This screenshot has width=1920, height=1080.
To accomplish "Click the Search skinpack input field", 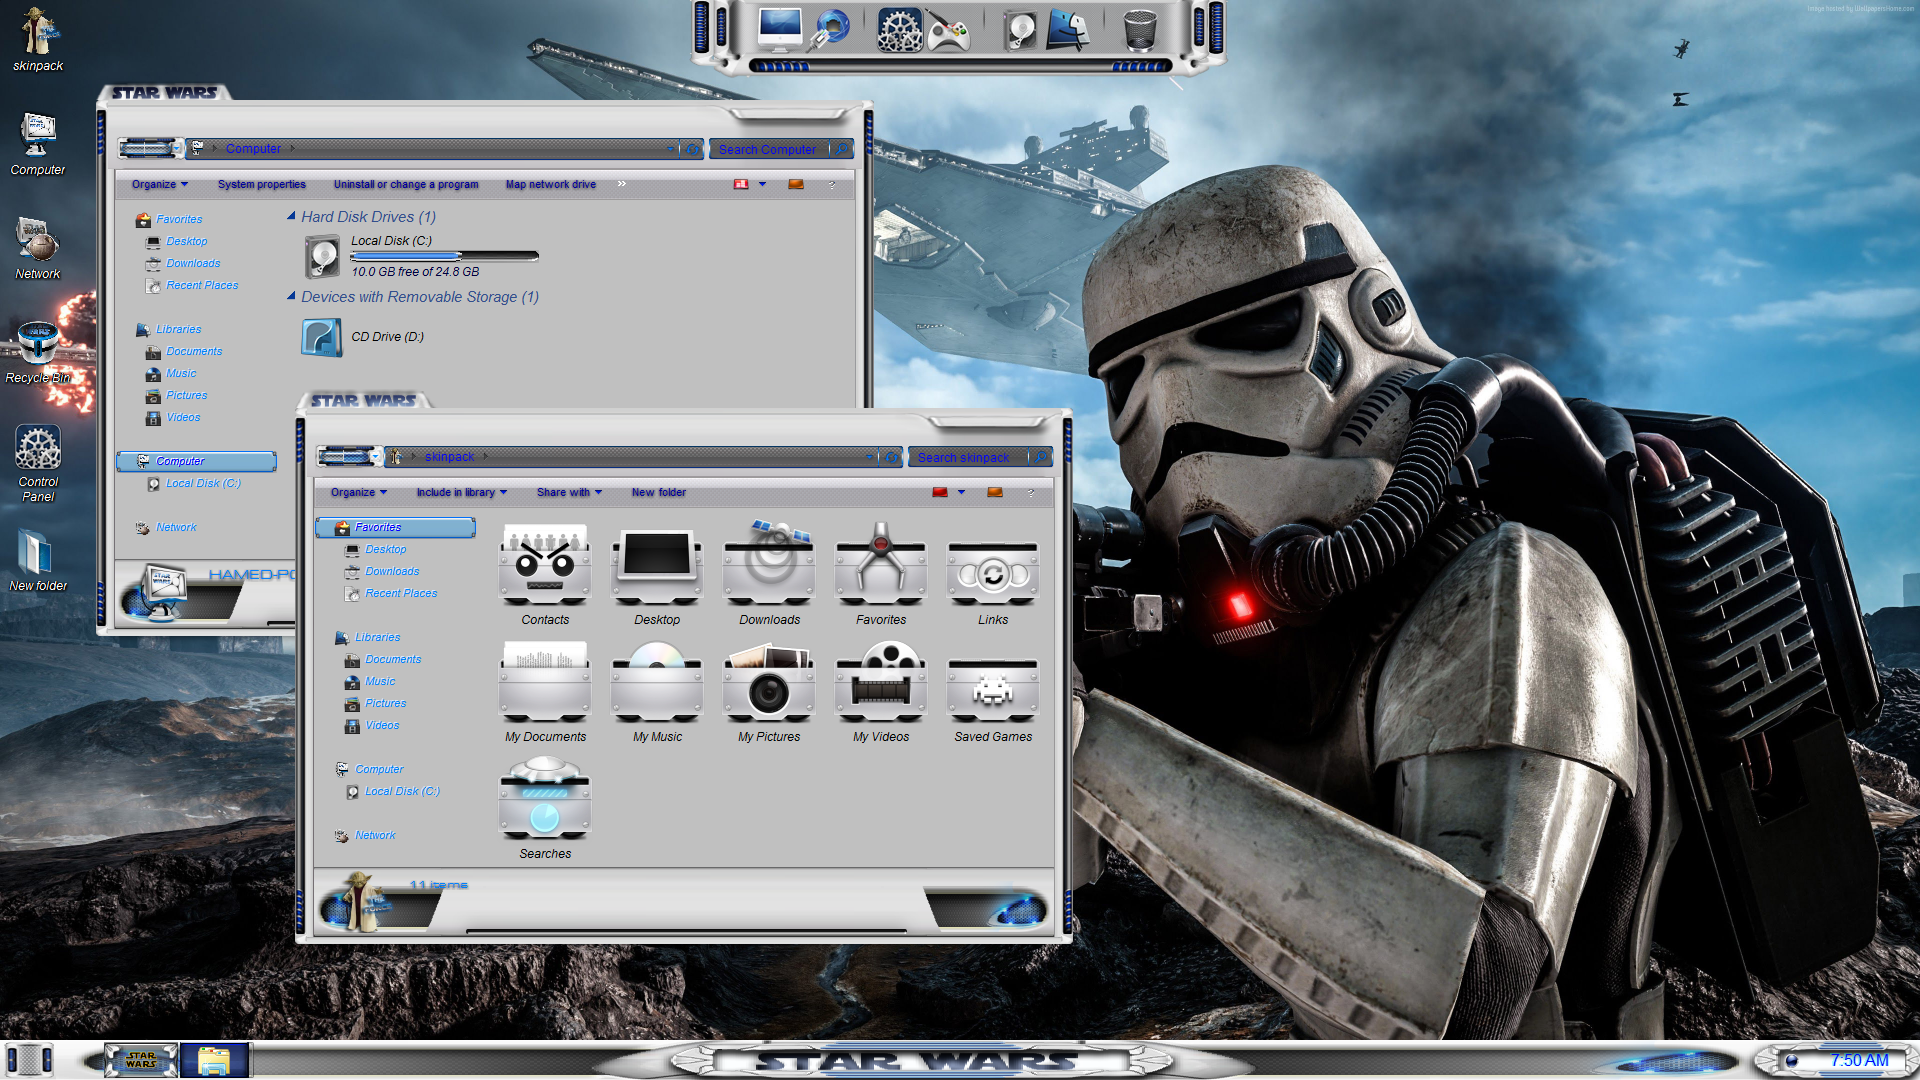I will (x=965, y=457).
